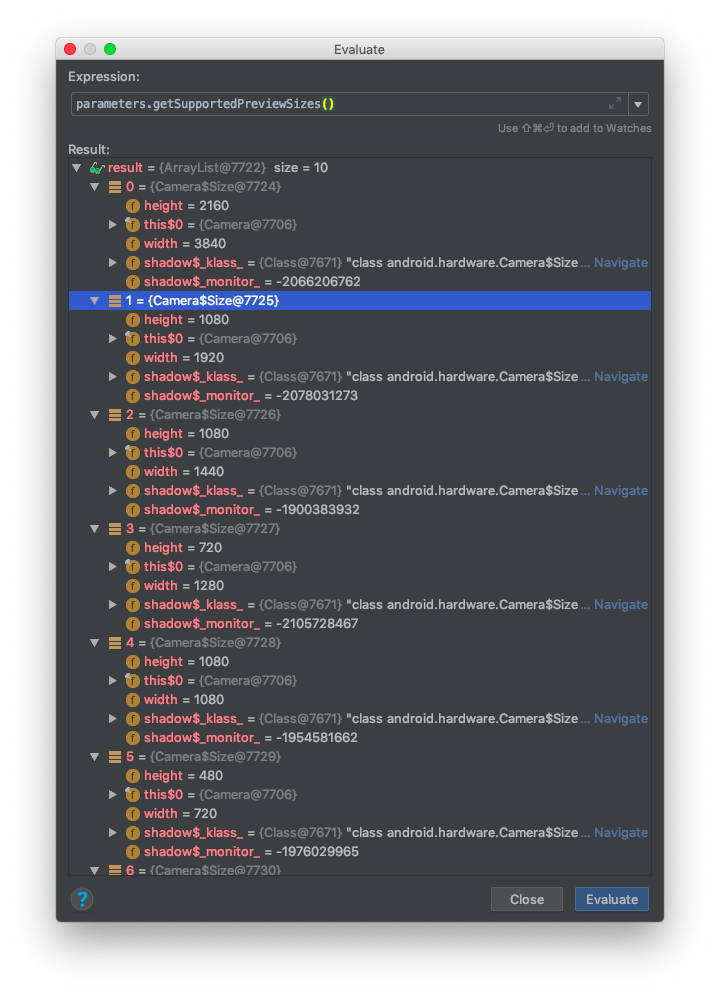Collapse the result root node

point(77,167)
